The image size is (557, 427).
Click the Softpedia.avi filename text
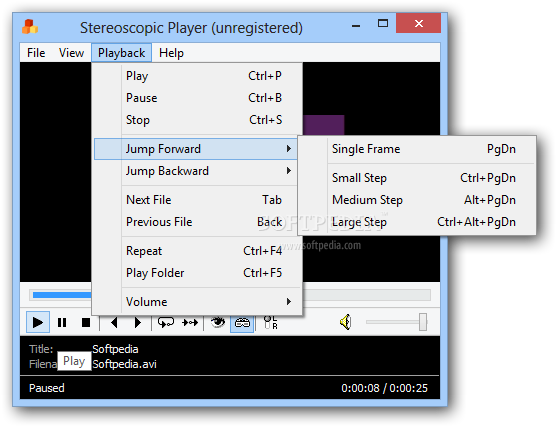pyautogui.click(x=124, y=364)
